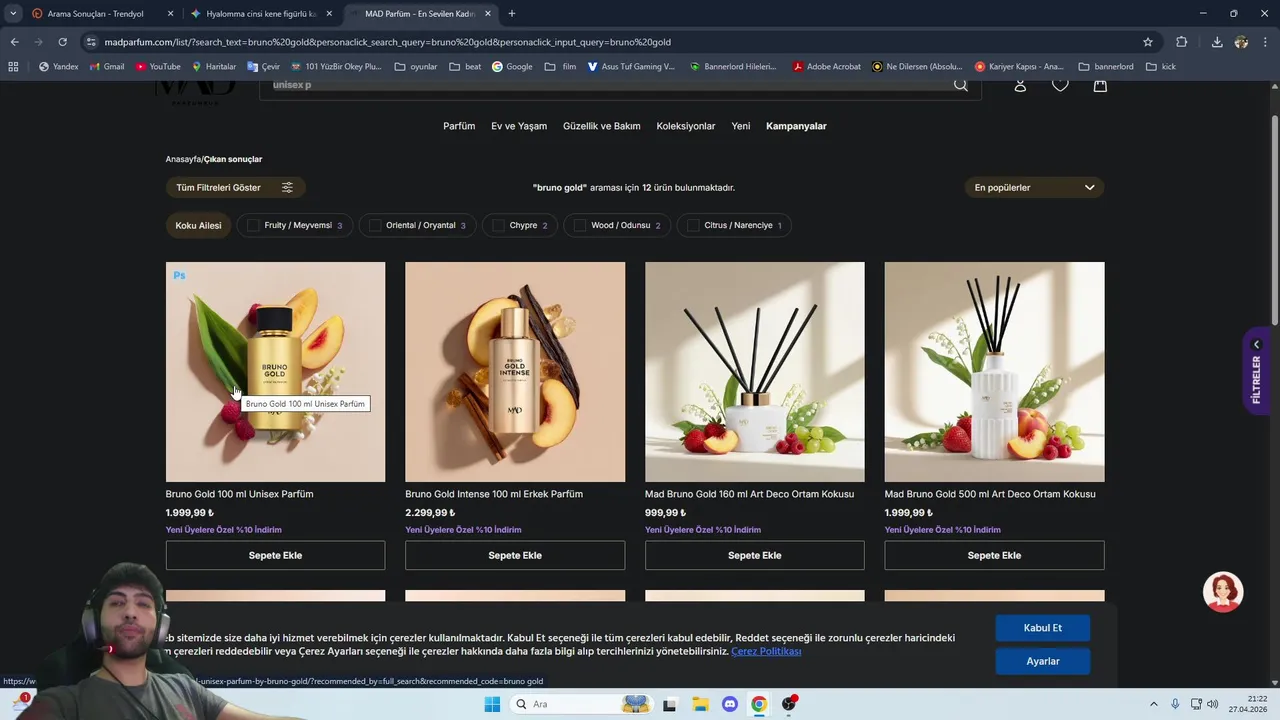The height and width of the screenshot is (720, 1280).
Task: Reload the page with the refresh icon
Action: [x=62, y=42]
